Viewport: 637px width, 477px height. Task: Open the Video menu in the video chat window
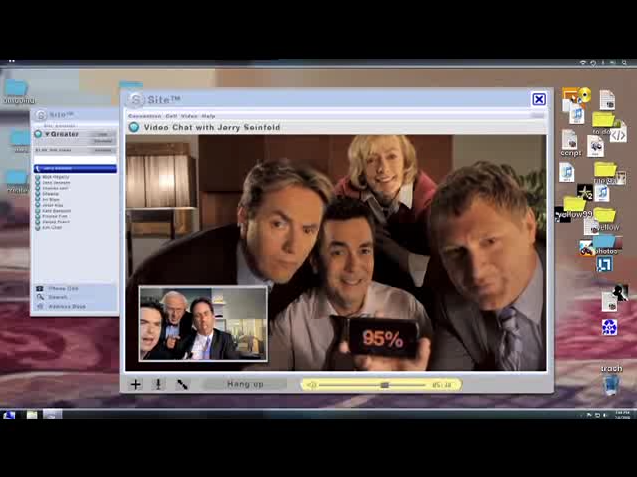189,116
